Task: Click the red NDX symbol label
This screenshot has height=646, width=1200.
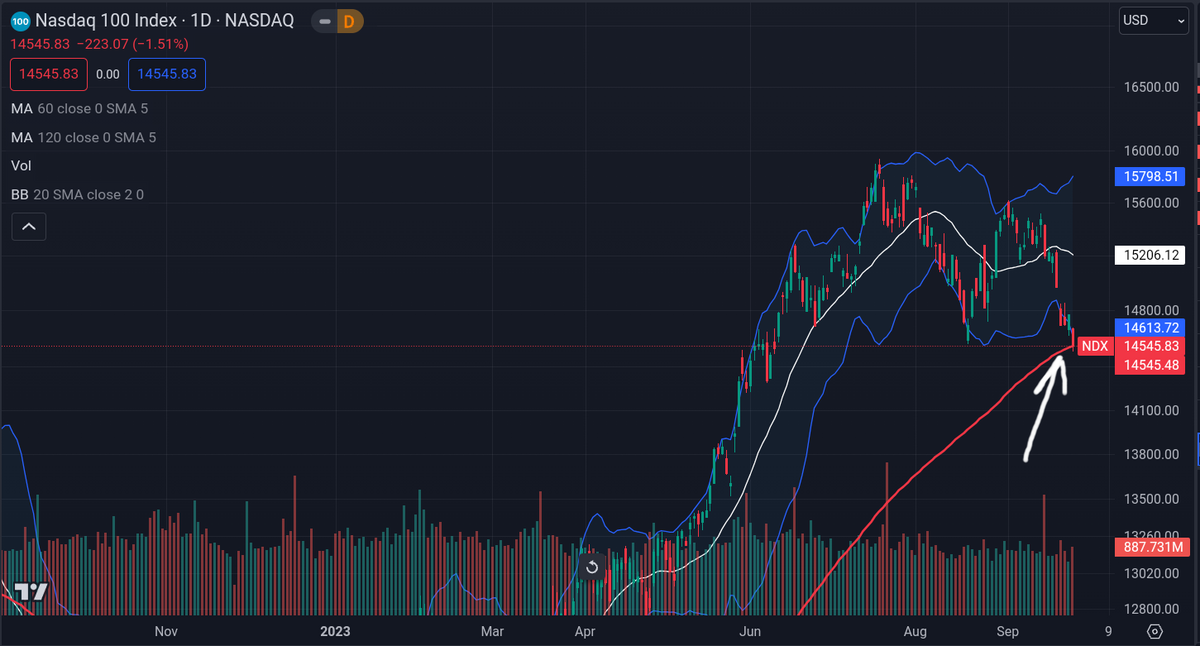Action: 1095,346
